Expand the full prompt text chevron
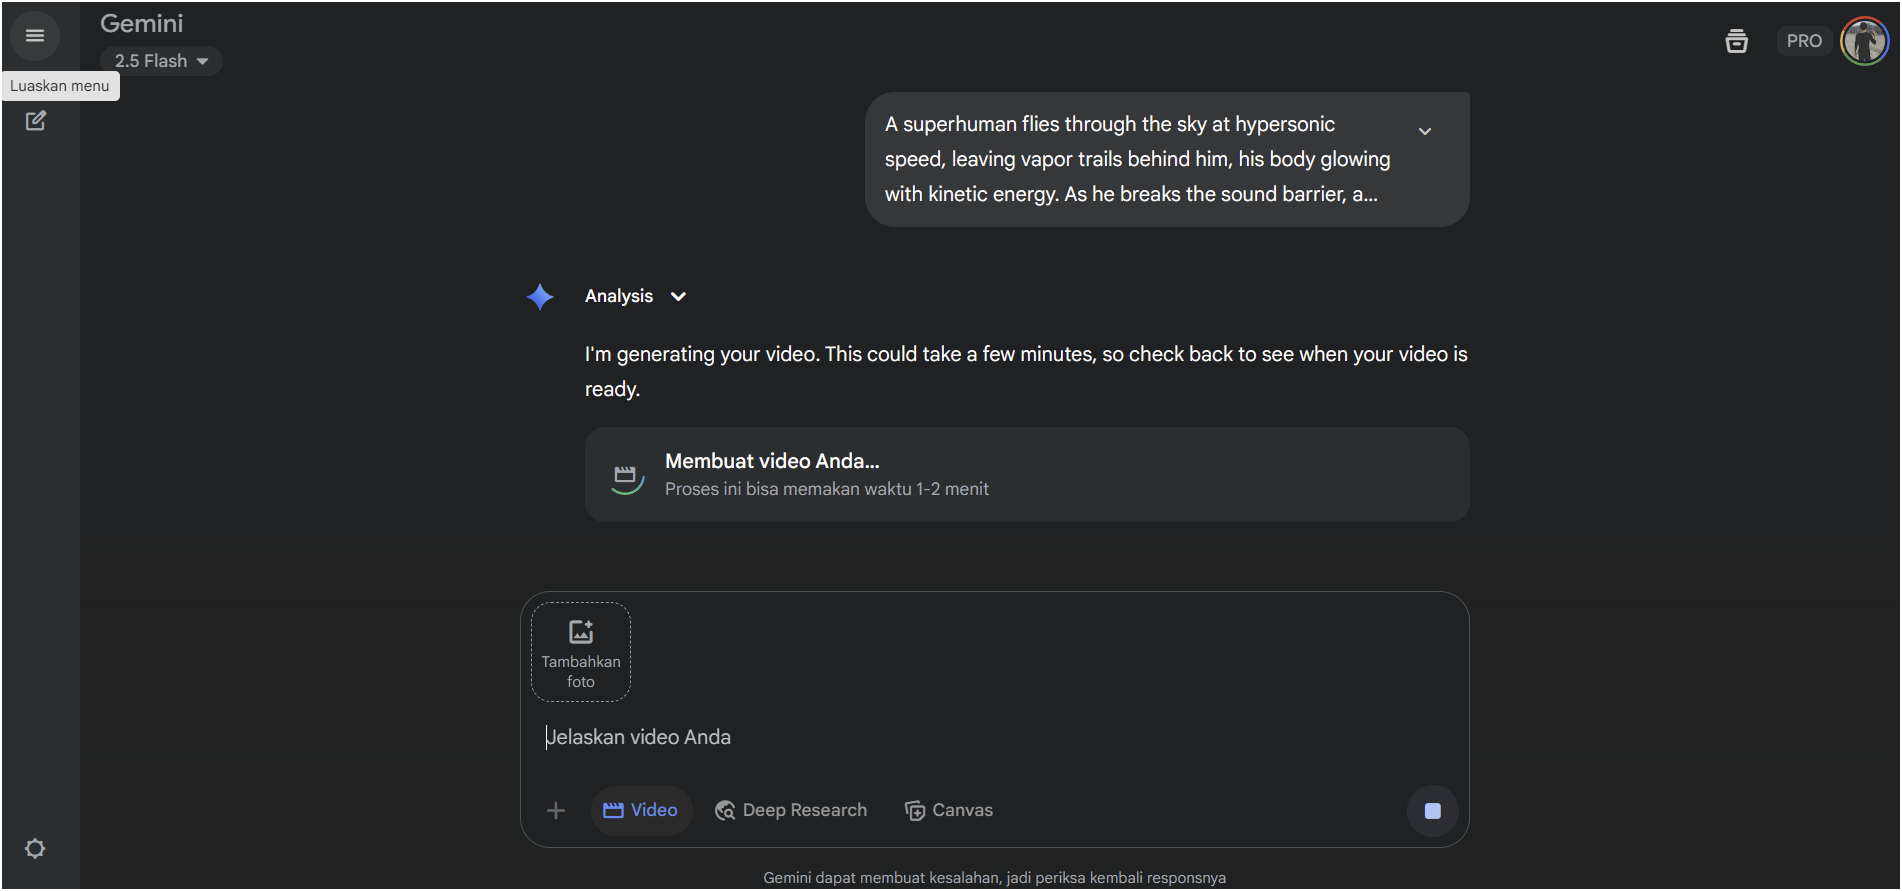1902x891 pixels. (x=1425, y=131)
